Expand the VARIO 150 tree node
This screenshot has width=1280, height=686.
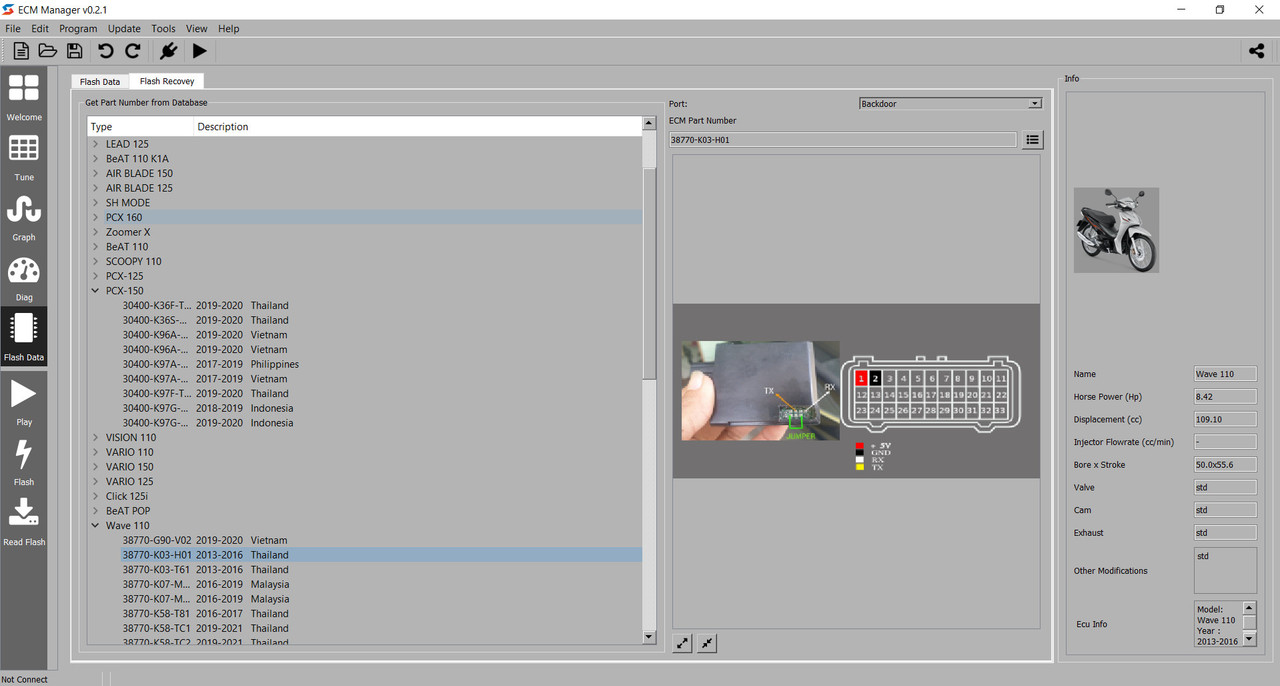pyautogui.click(x=96, y=467)
